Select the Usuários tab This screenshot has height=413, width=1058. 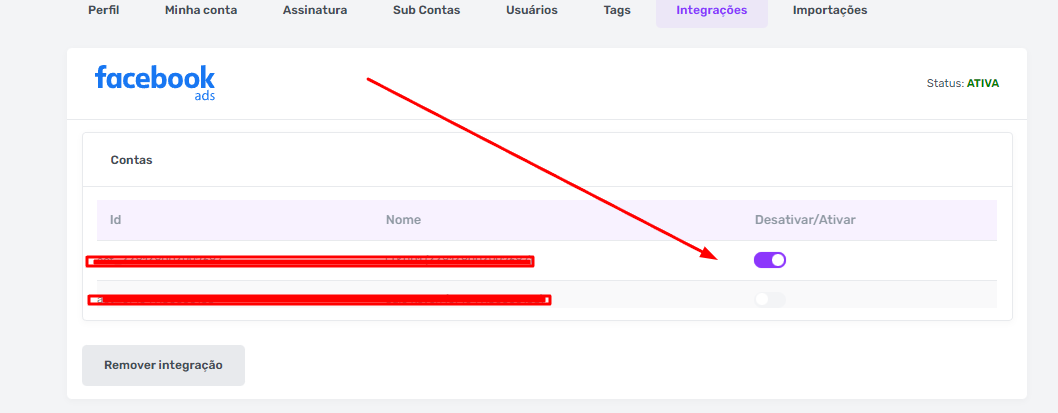pos(532,10)
